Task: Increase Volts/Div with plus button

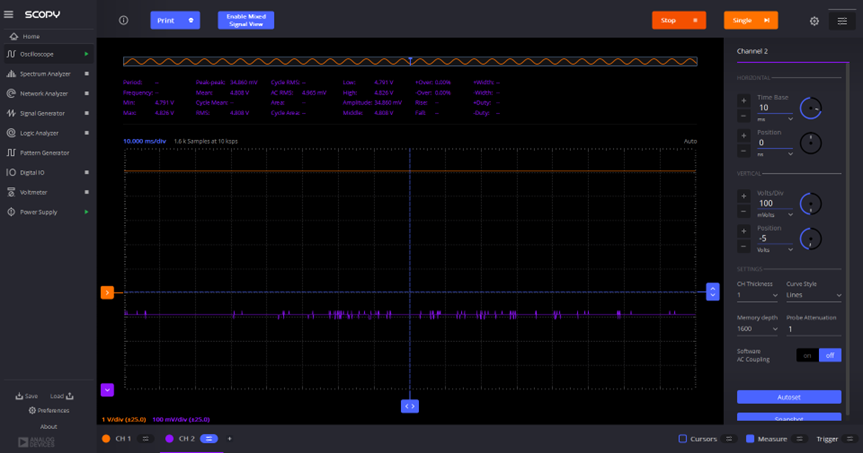Action: [744, 196]
